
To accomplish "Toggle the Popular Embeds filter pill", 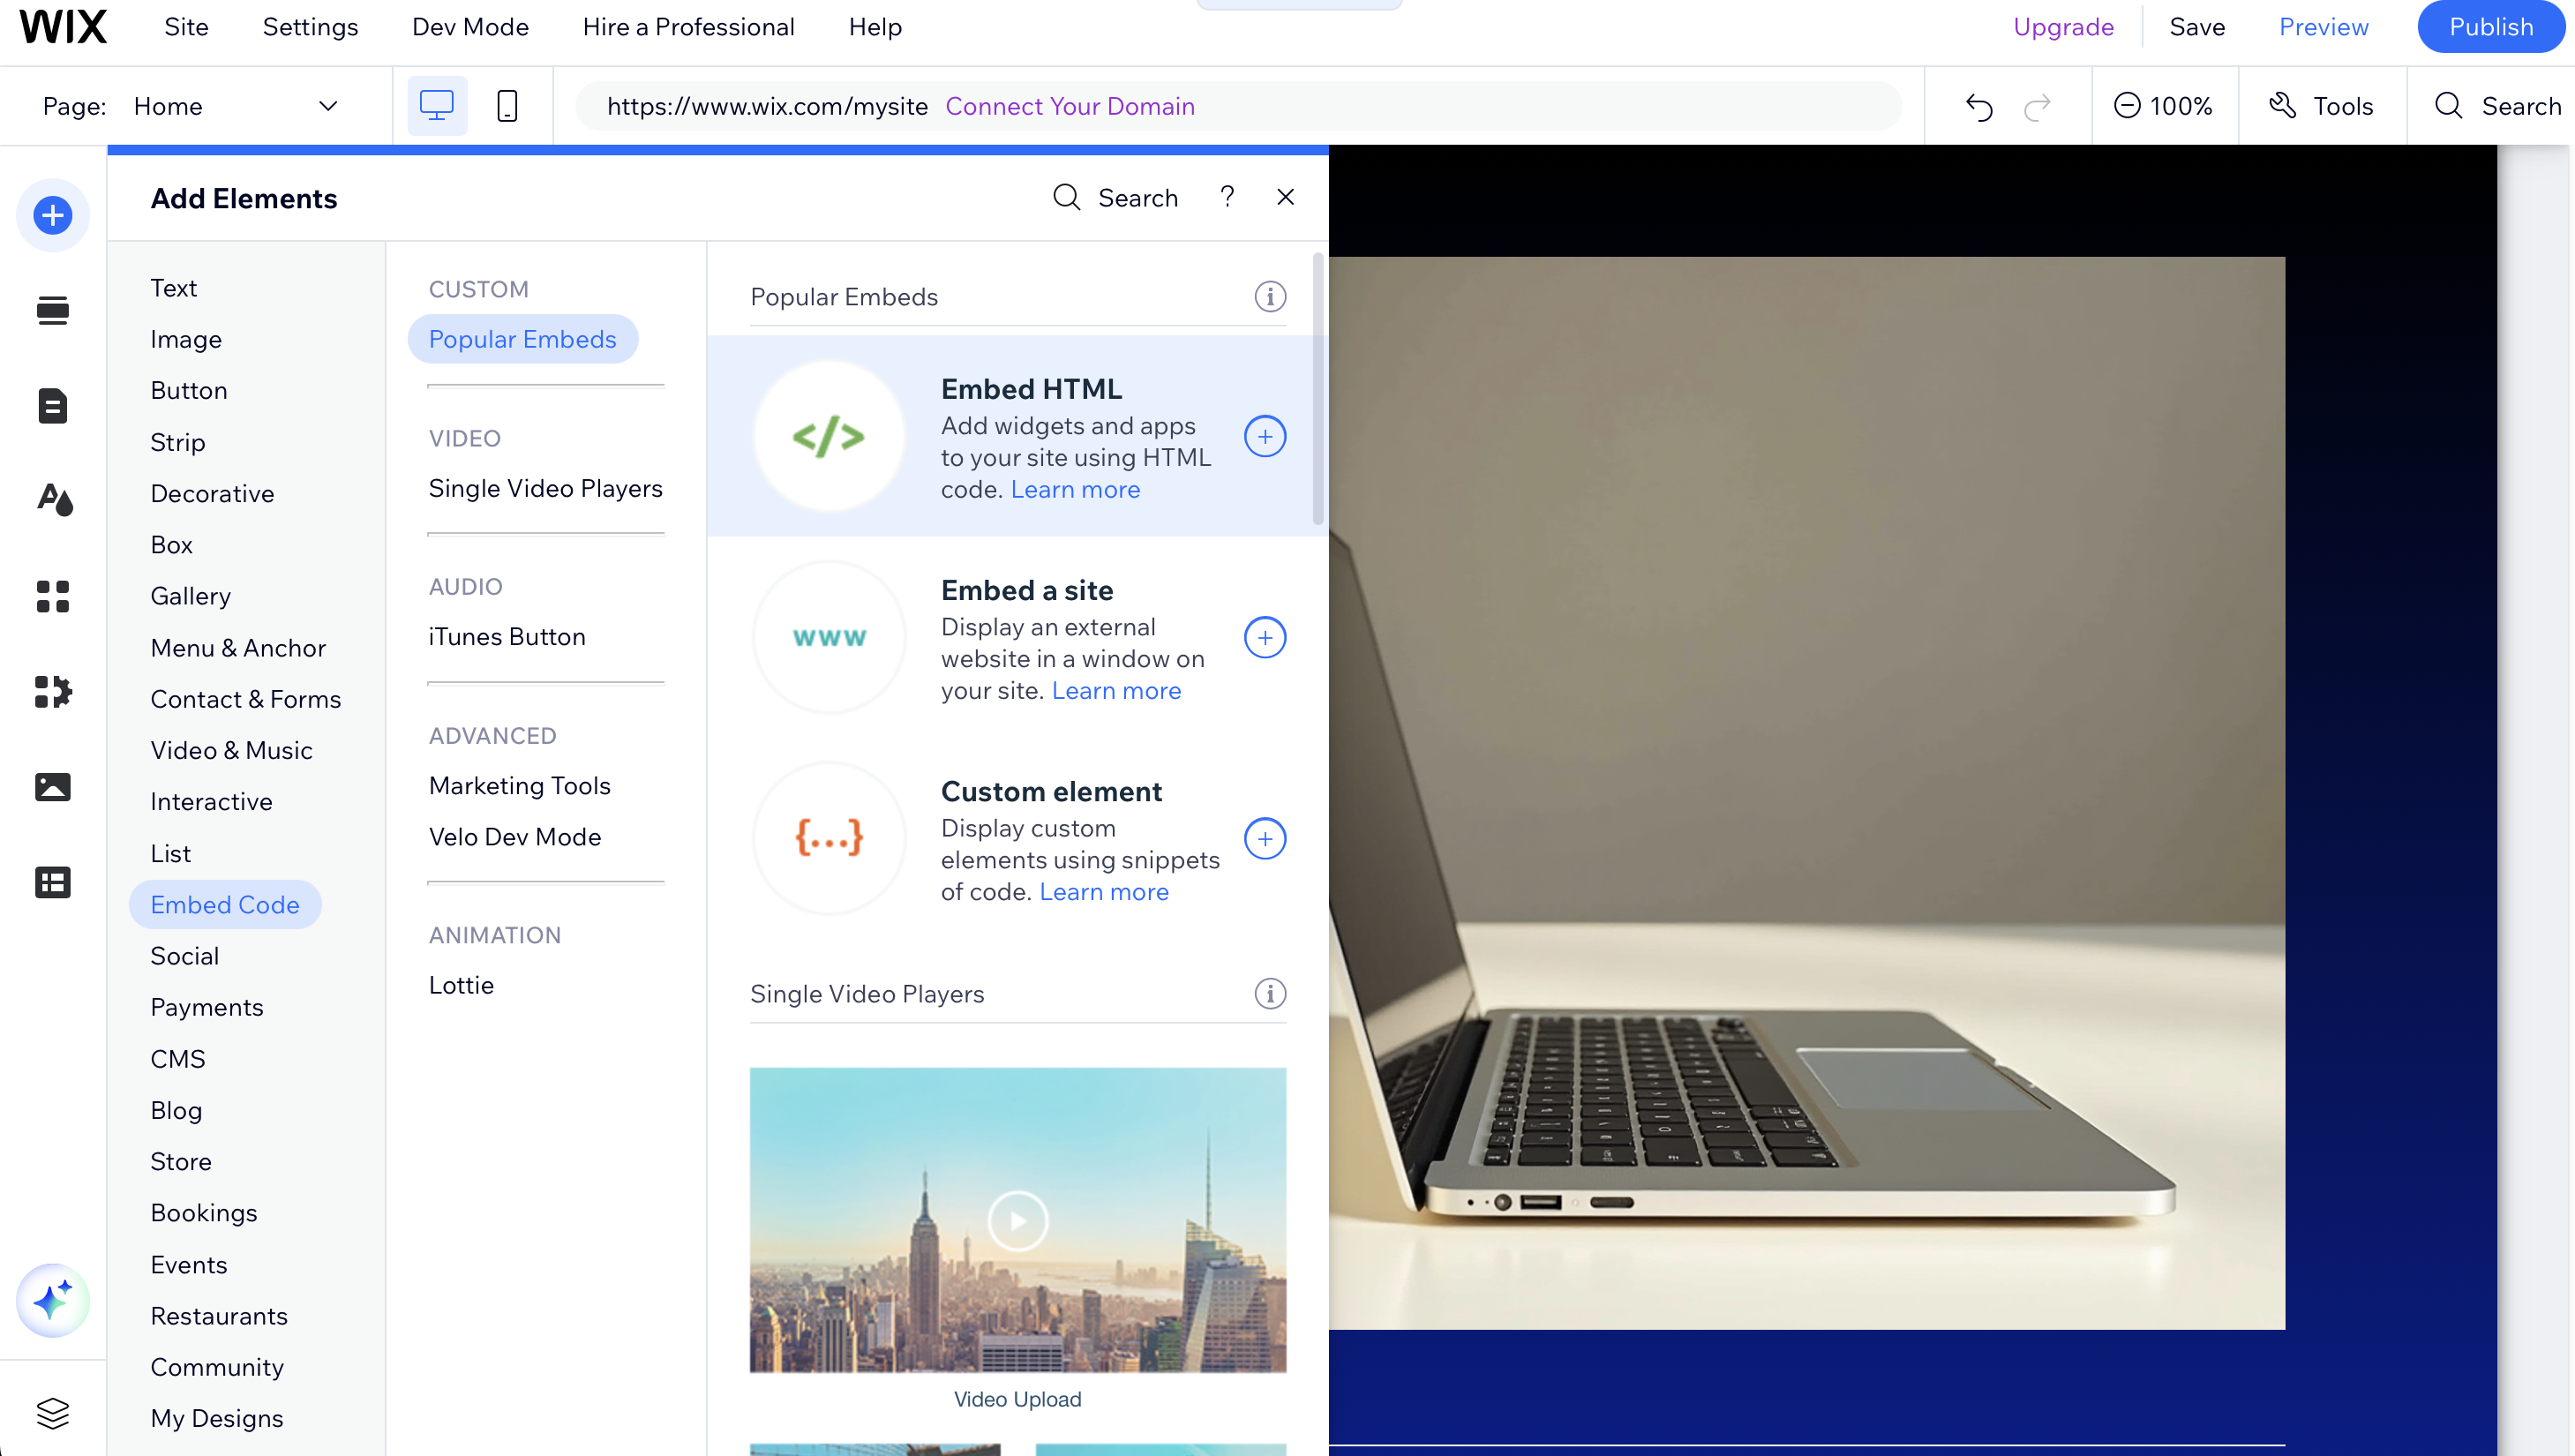I will pyautogui.click(x=523, y=339).
